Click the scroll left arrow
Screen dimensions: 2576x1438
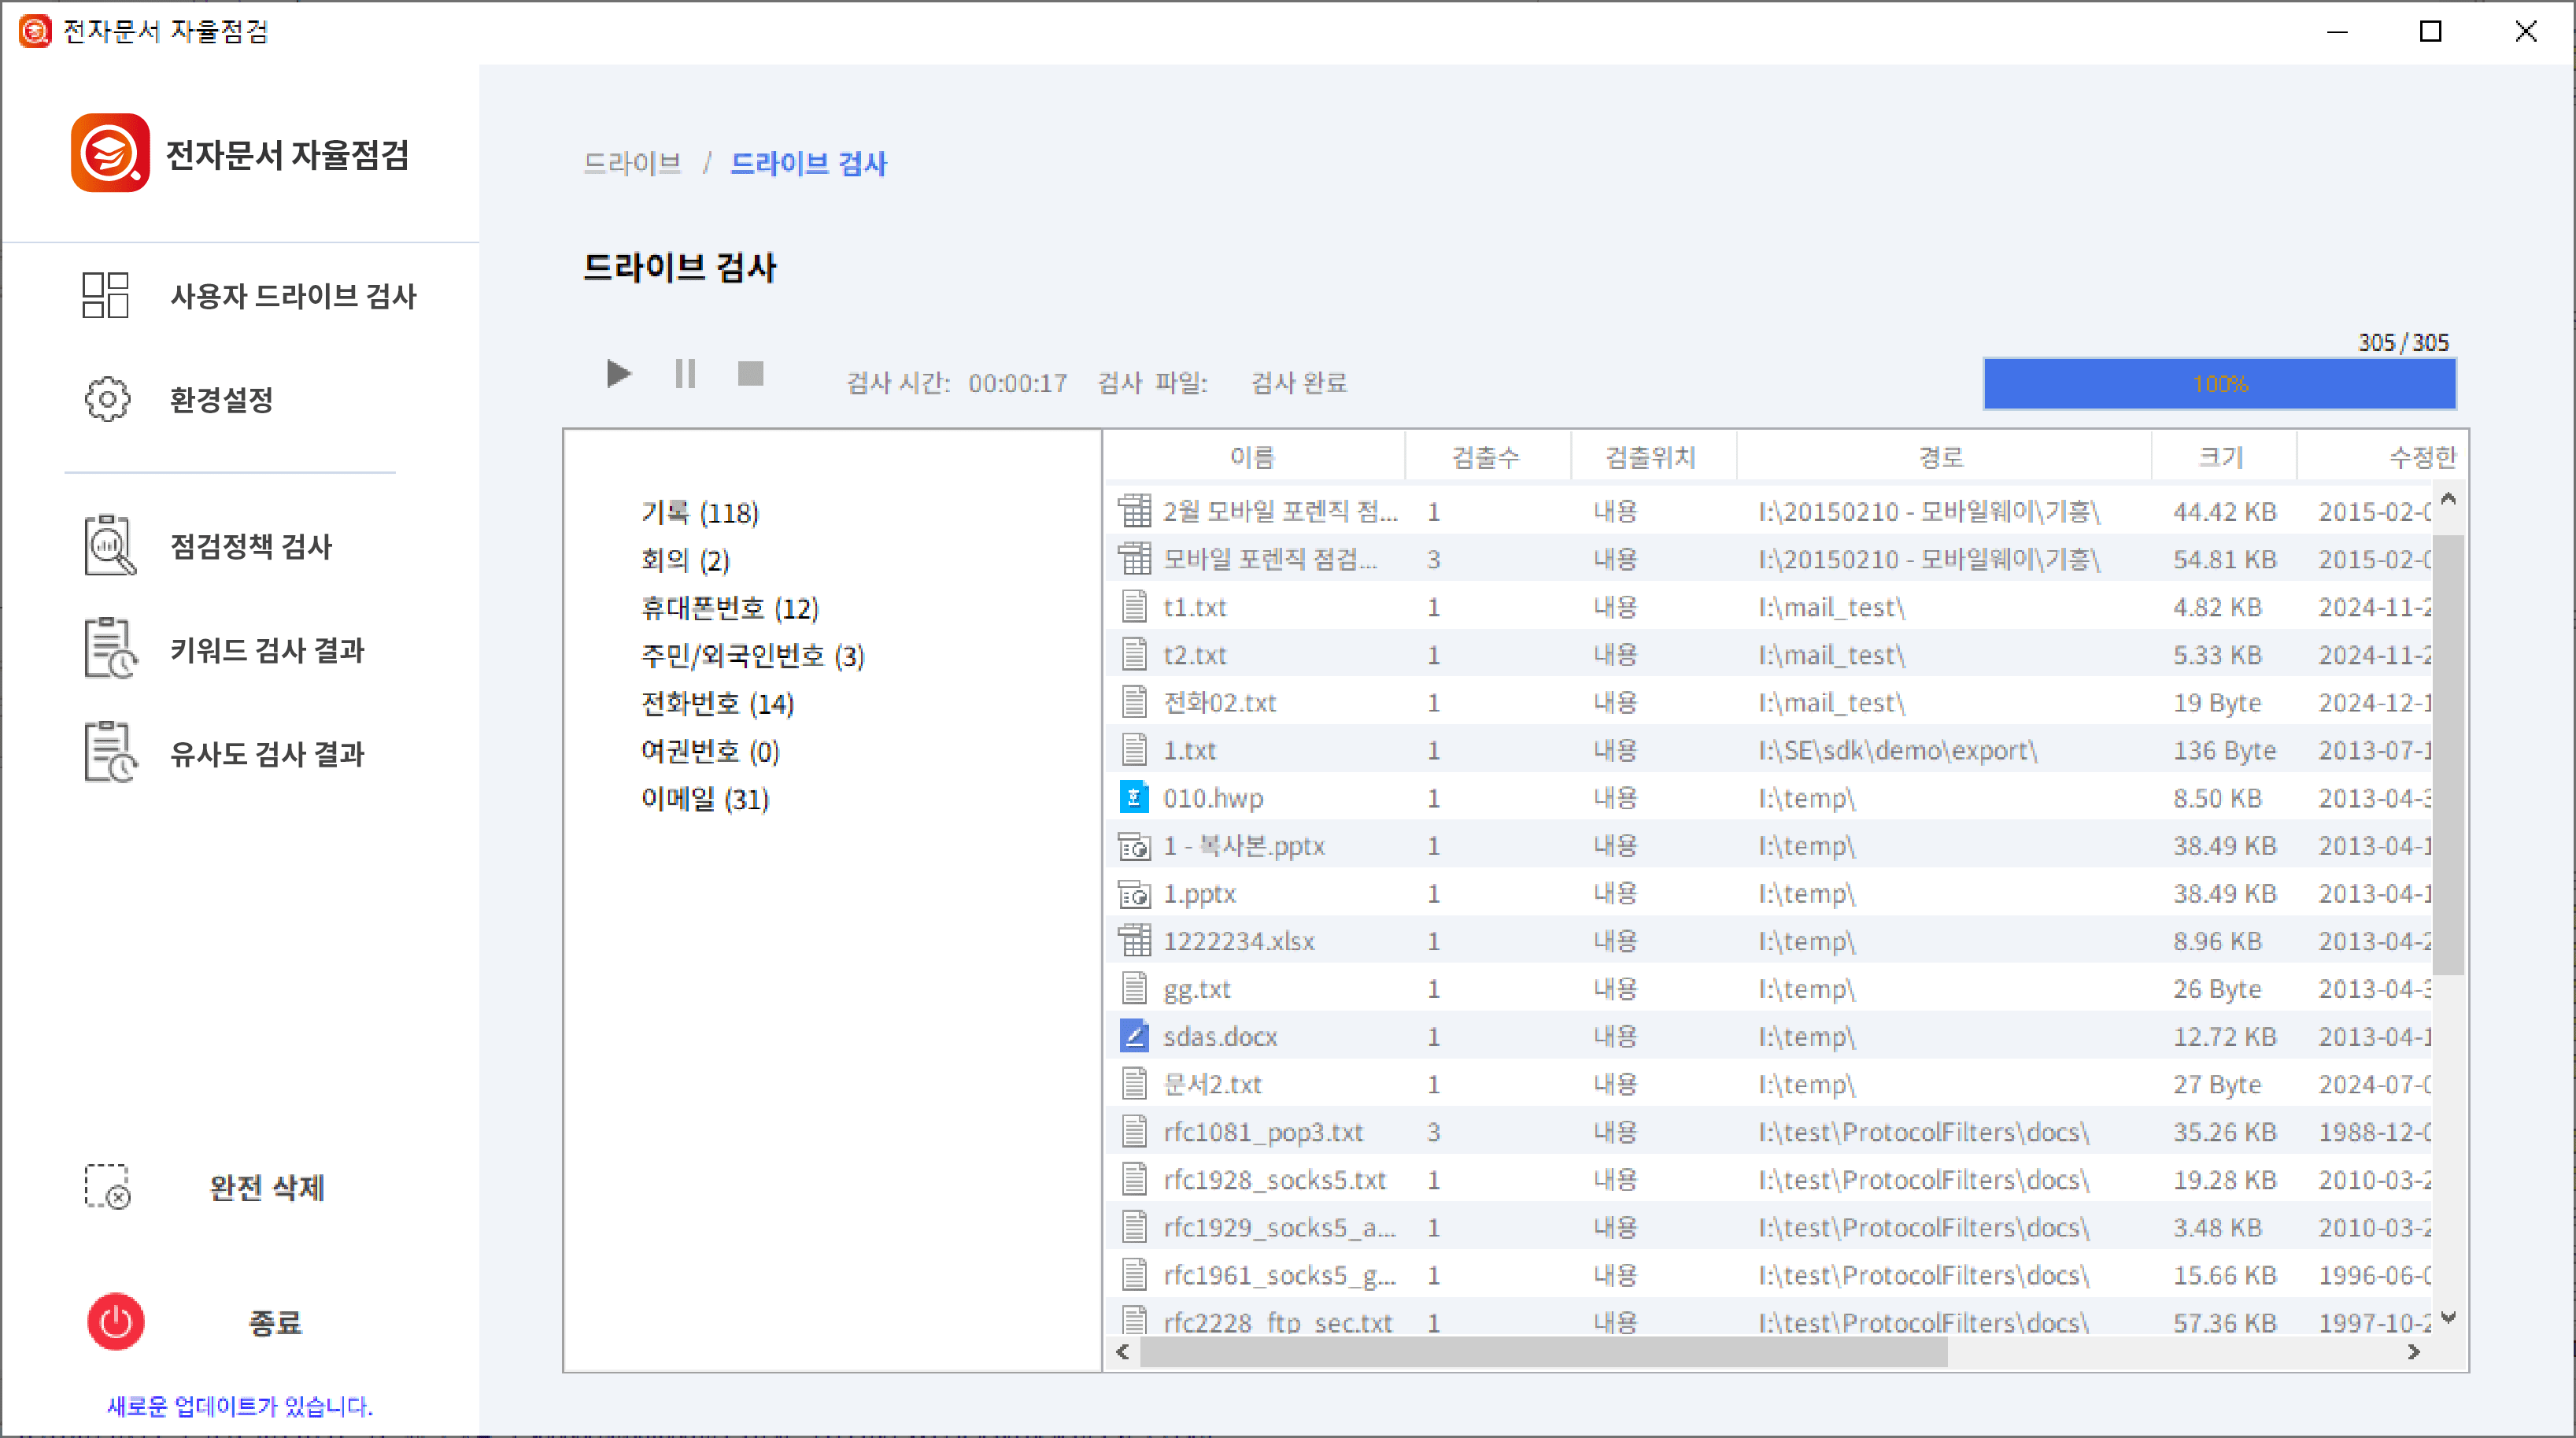coord(1122,1352)
